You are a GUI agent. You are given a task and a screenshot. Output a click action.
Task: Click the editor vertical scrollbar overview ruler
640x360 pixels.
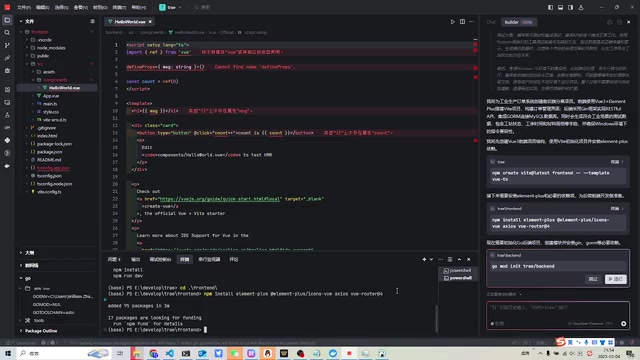pos(475,143)
